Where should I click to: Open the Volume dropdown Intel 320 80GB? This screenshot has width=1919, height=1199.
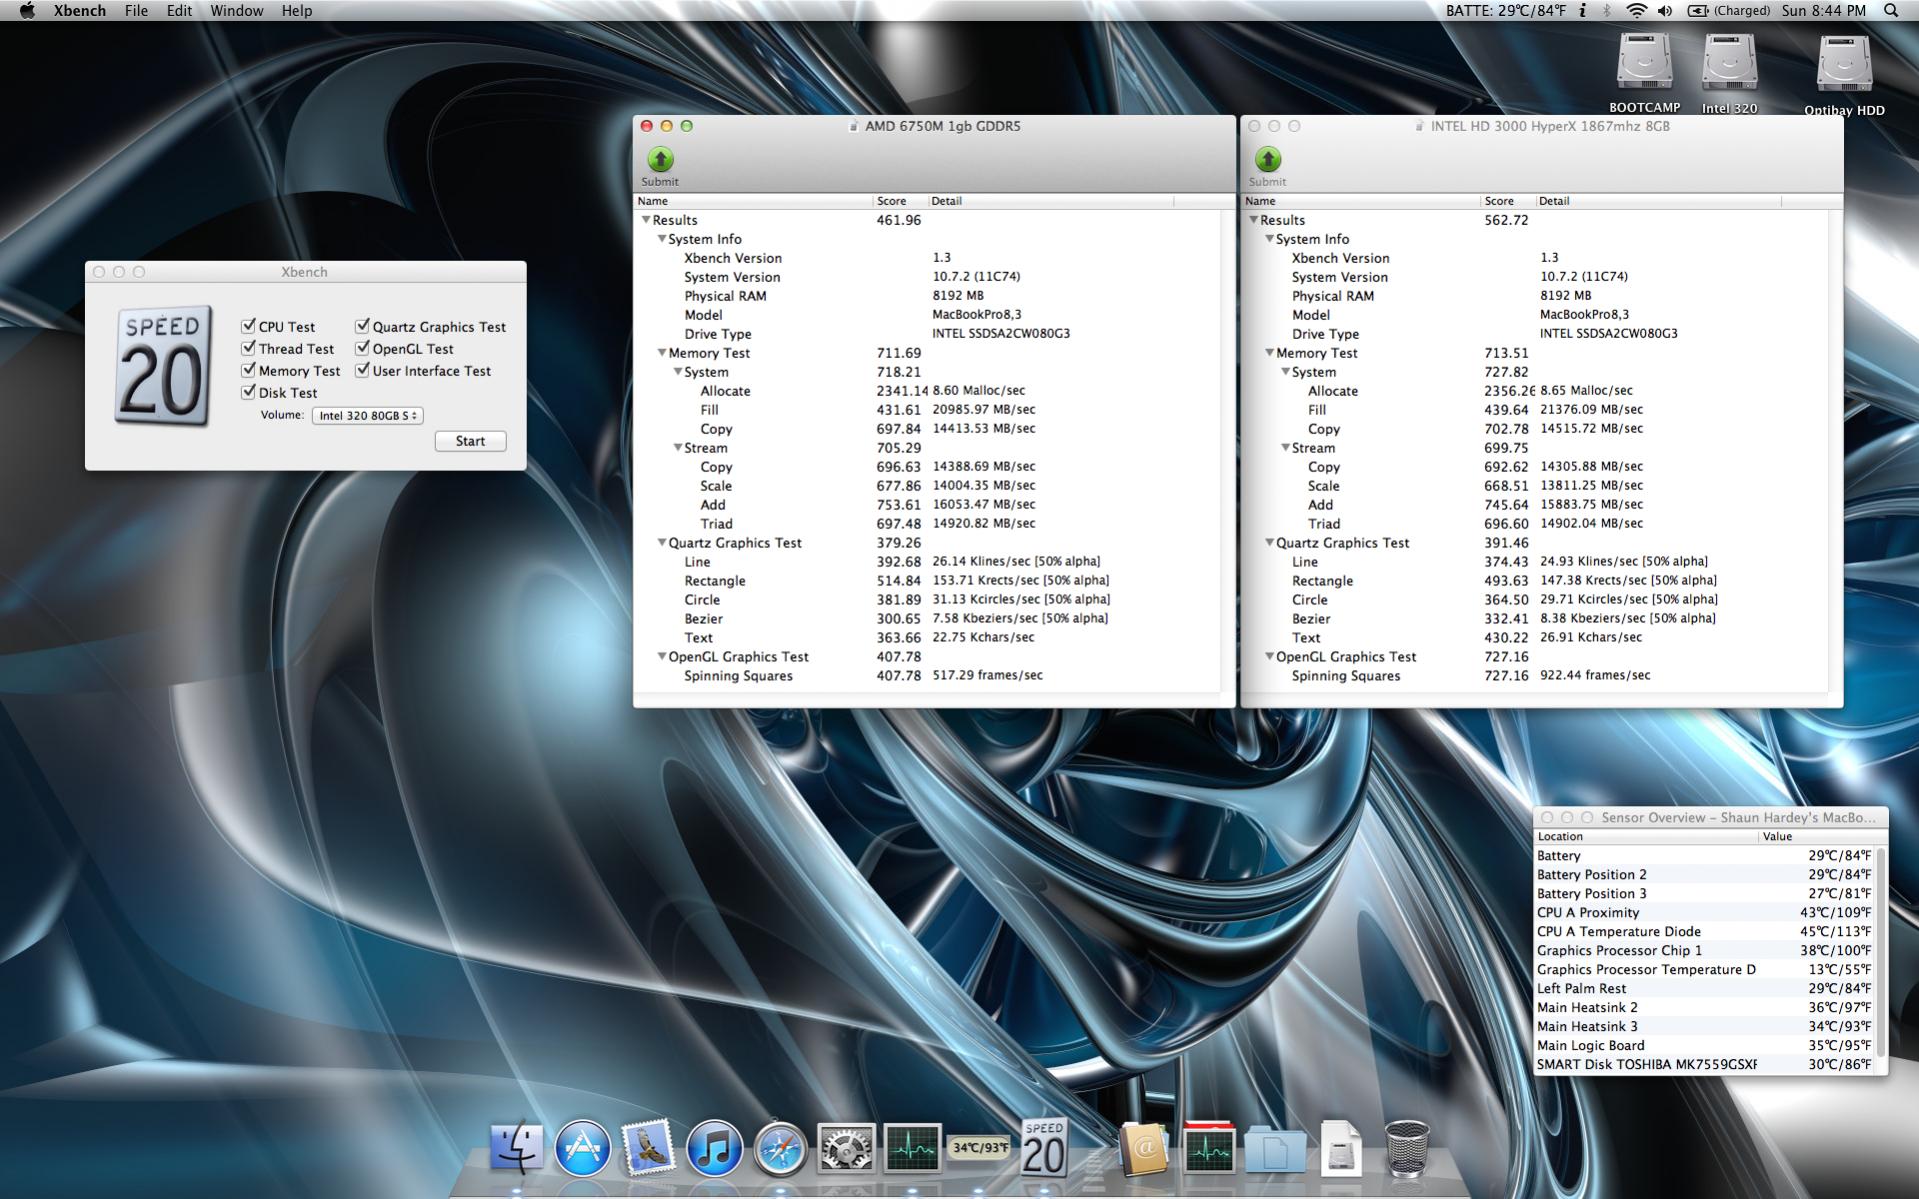(x=367, y=416)
